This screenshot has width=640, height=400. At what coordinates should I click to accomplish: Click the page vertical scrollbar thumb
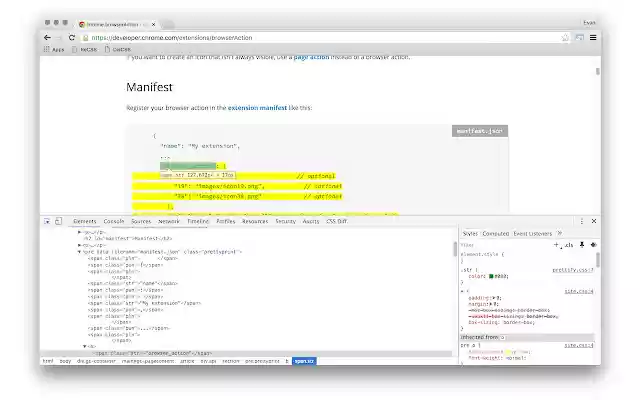tap(598, 71)
